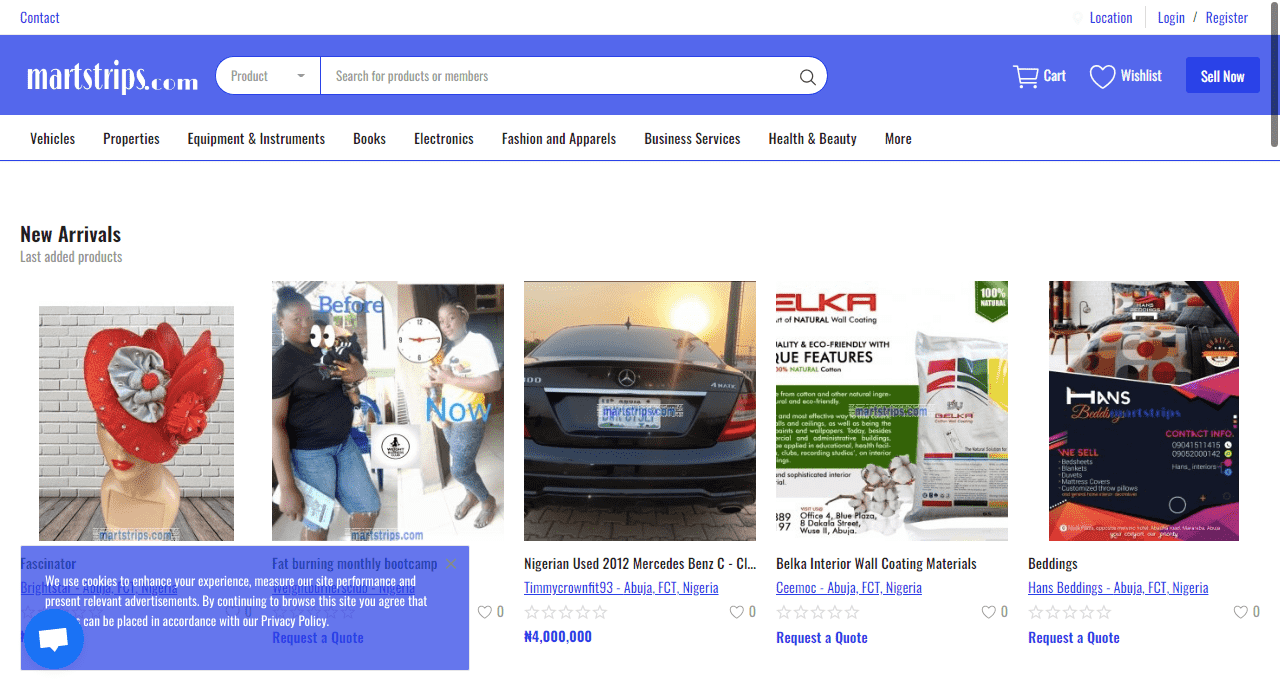Rate the Mercedes Benz listing stars
The image size is (1280, 689).
pyautogui.click(x=566, y=612)
